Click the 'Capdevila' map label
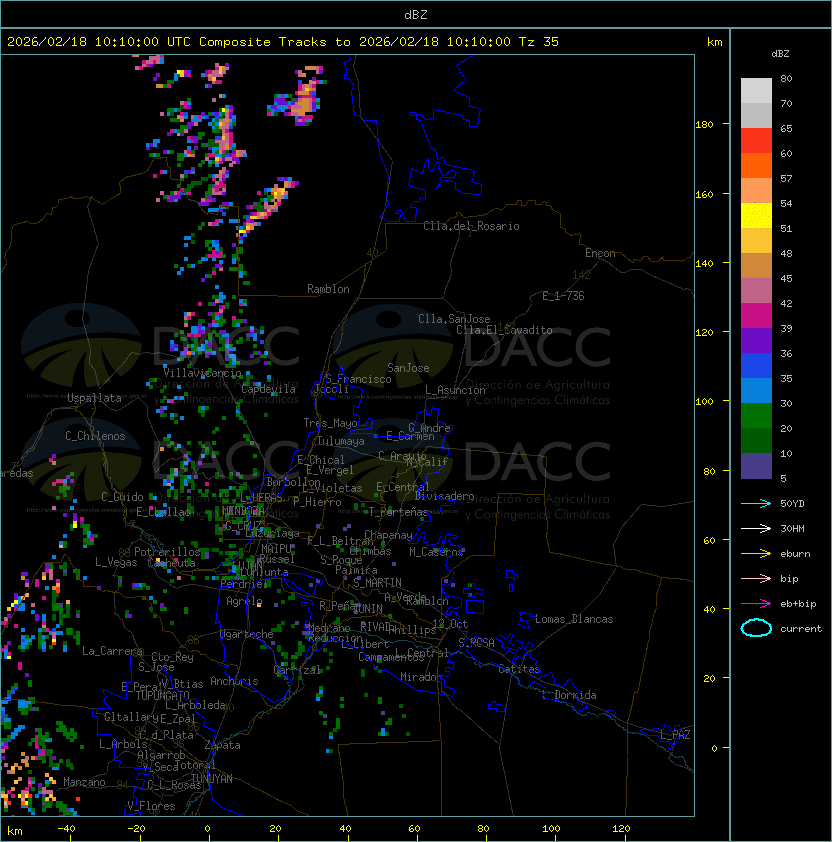The width and height of the screenshot is (832, 842). click(x=269, y=389)
